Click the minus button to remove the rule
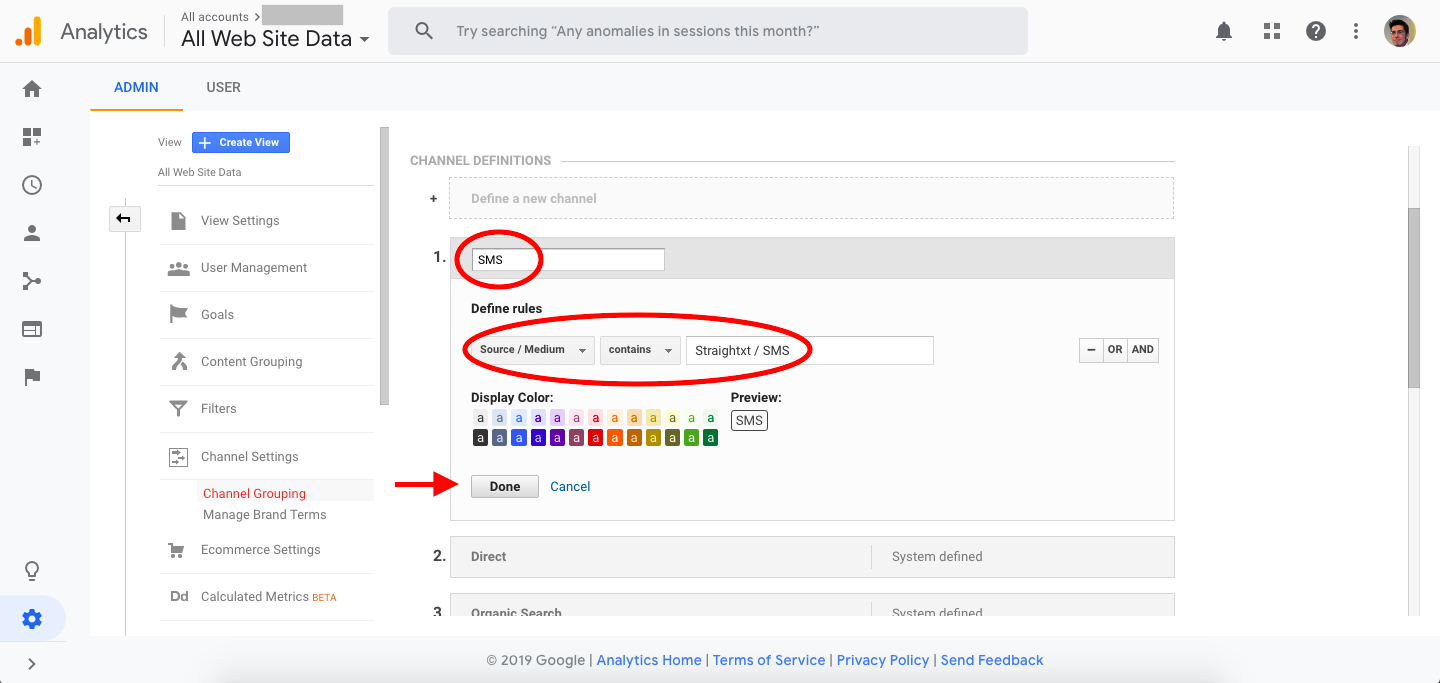 point(1091,349)
